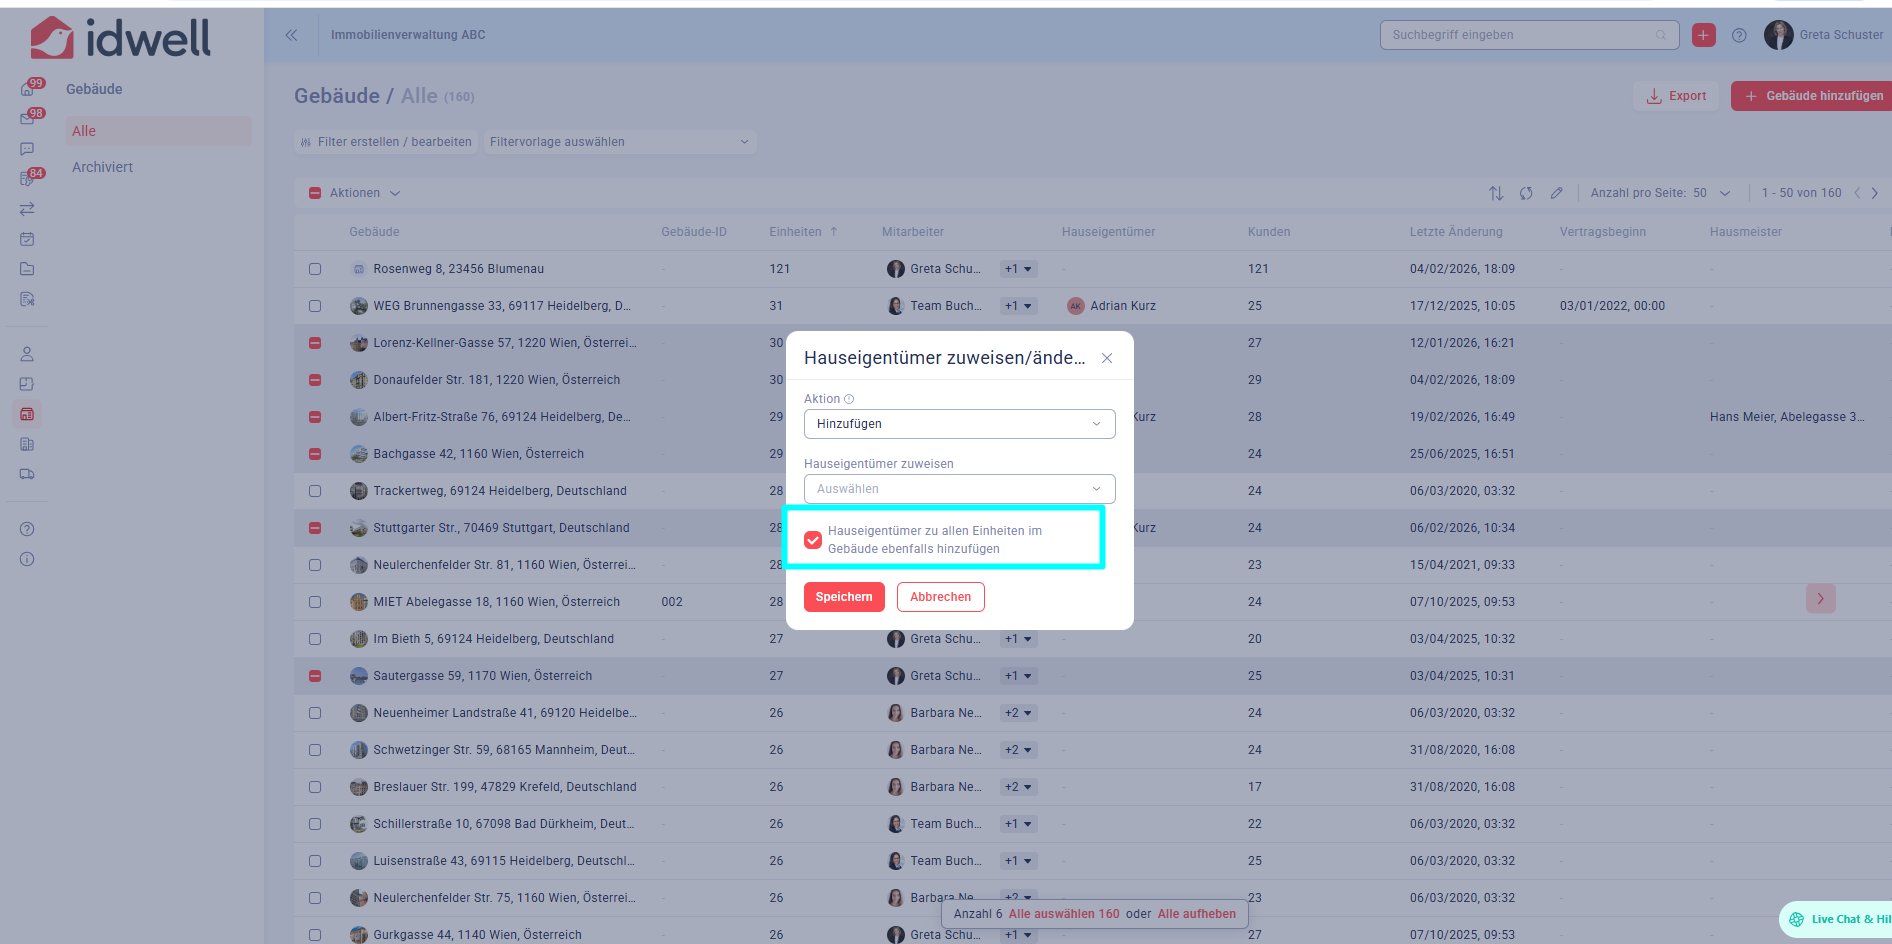
Task: Click the Abbrechen button
Action: (x=940, y=597)
